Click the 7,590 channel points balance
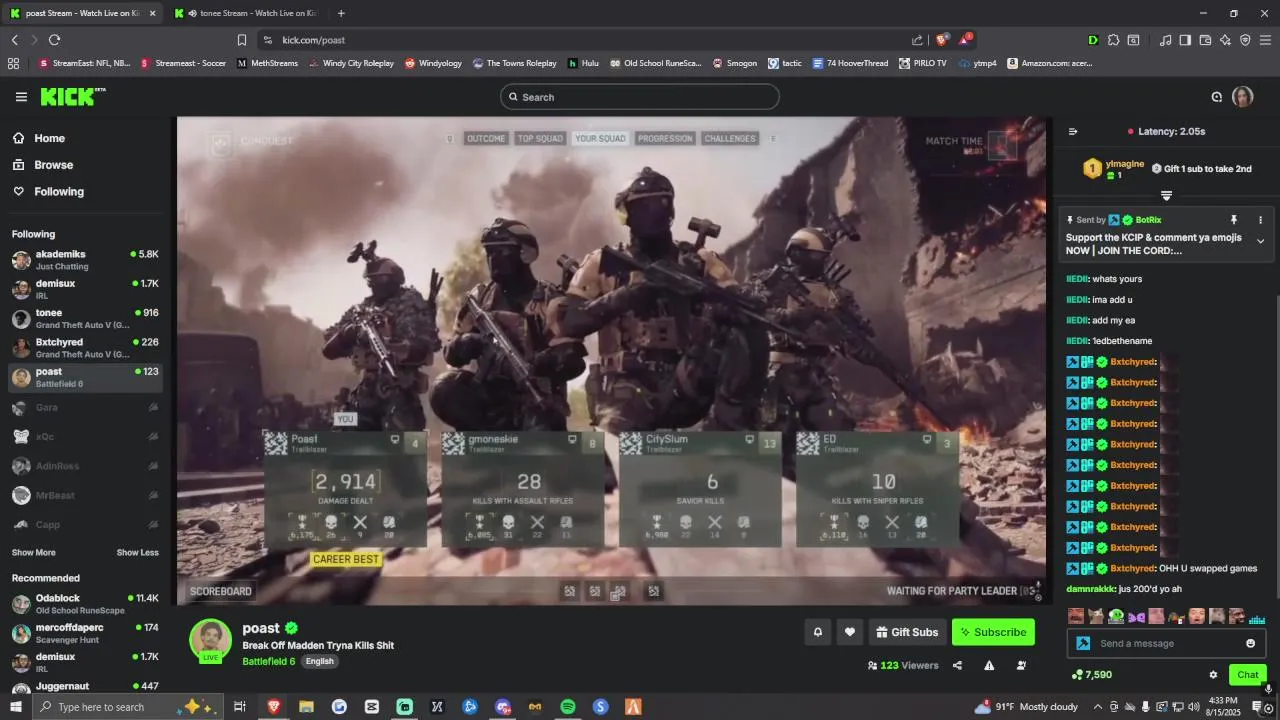This screenshot has height=720, width=1280. 1091,675
